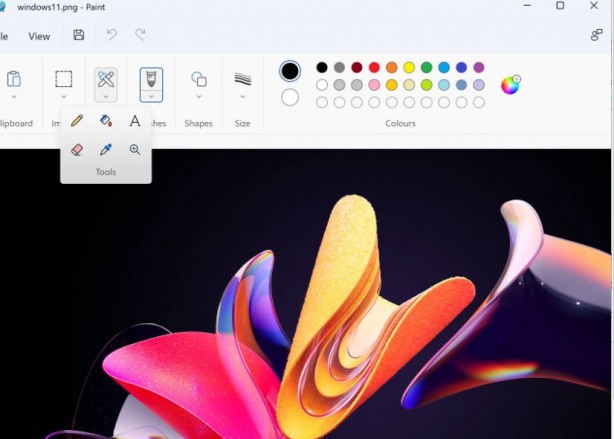This screenshot has width=614, height=439.
Task: Click the Brushes tool icon
Action: [x=151, y=79]
